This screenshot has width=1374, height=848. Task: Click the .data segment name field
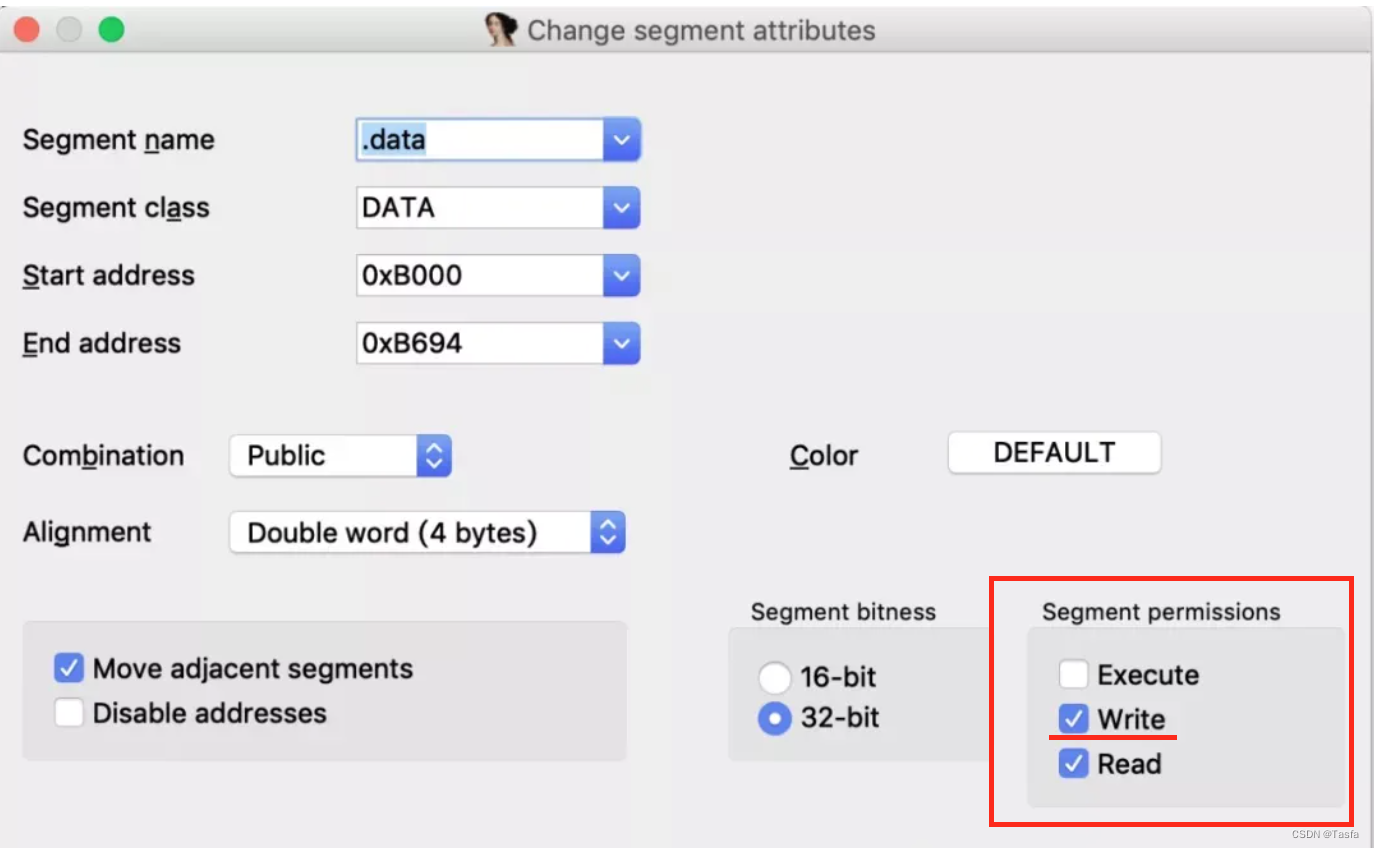click(x=480, y=140)
